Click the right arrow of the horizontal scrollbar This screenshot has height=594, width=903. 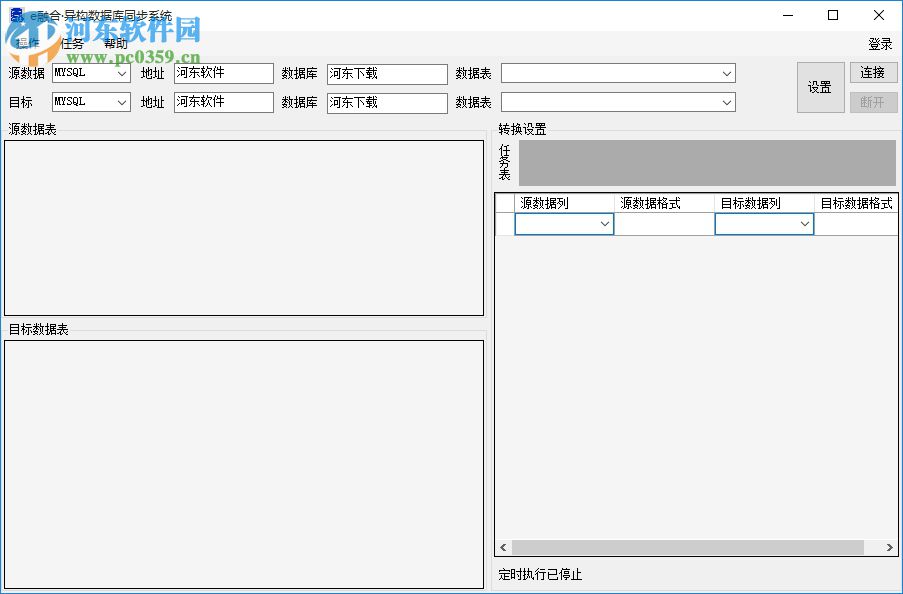pos(888,547)
